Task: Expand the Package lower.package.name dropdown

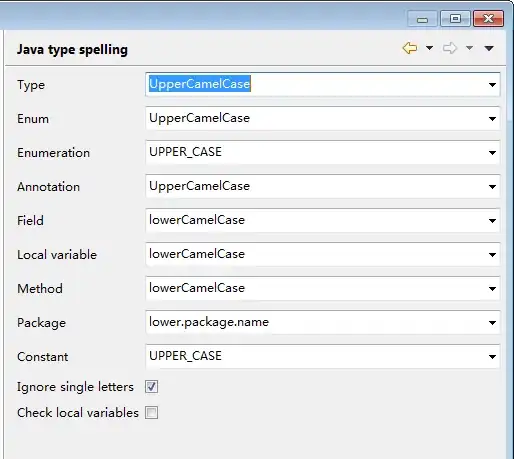Action: click(492, 323)
